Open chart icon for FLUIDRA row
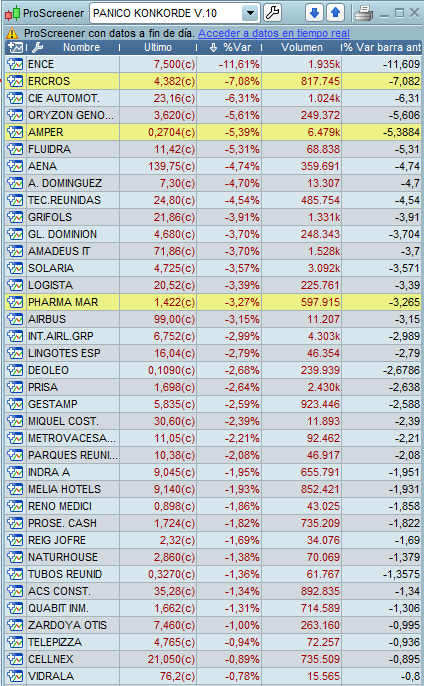Screen dimensions: 424x686 15,149
